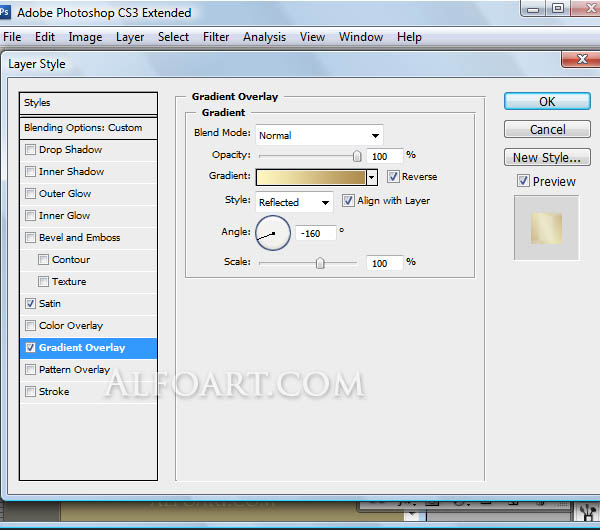
Task: Enable the Inner Shadow checkbox
Action: [30, 171]
